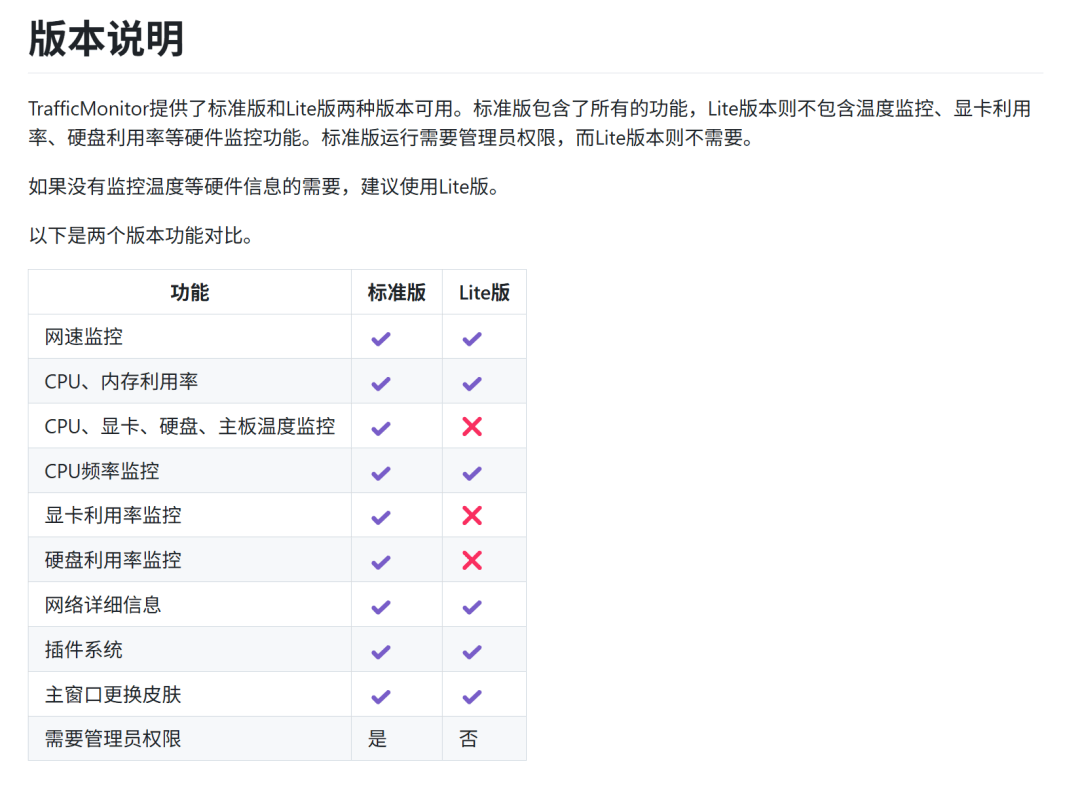Click the 网速监控 standard version checkmark
Viewport: 1080px width, 794px height.
(x=380, y=338)
